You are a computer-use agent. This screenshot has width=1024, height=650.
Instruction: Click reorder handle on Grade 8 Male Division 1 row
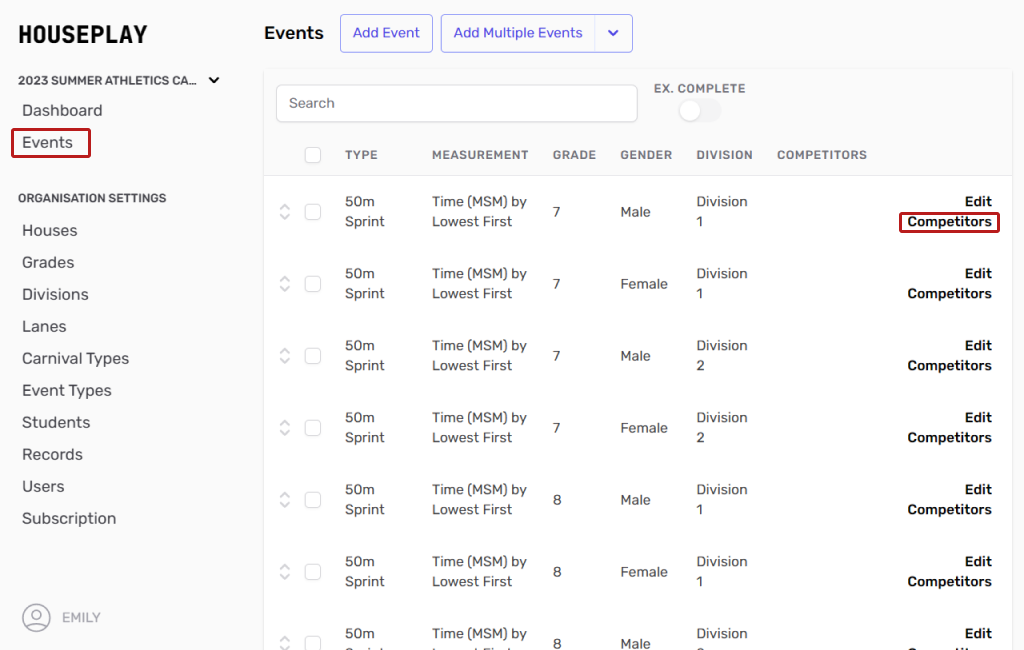285,500
